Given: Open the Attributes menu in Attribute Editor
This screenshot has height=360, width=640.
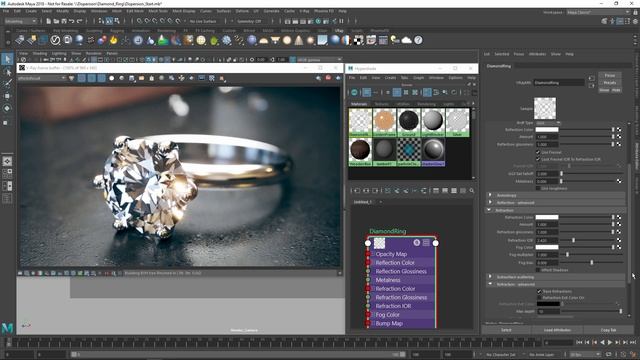Looking at the screenshot, I should tap(538, 54).
